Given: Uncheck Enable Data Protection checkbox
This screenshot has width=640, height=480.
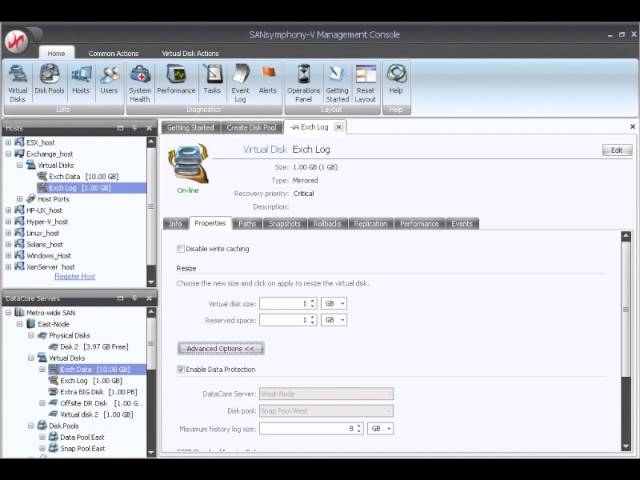Looking at the screenshot, I should pyautogui.click(x=180, y=369).
